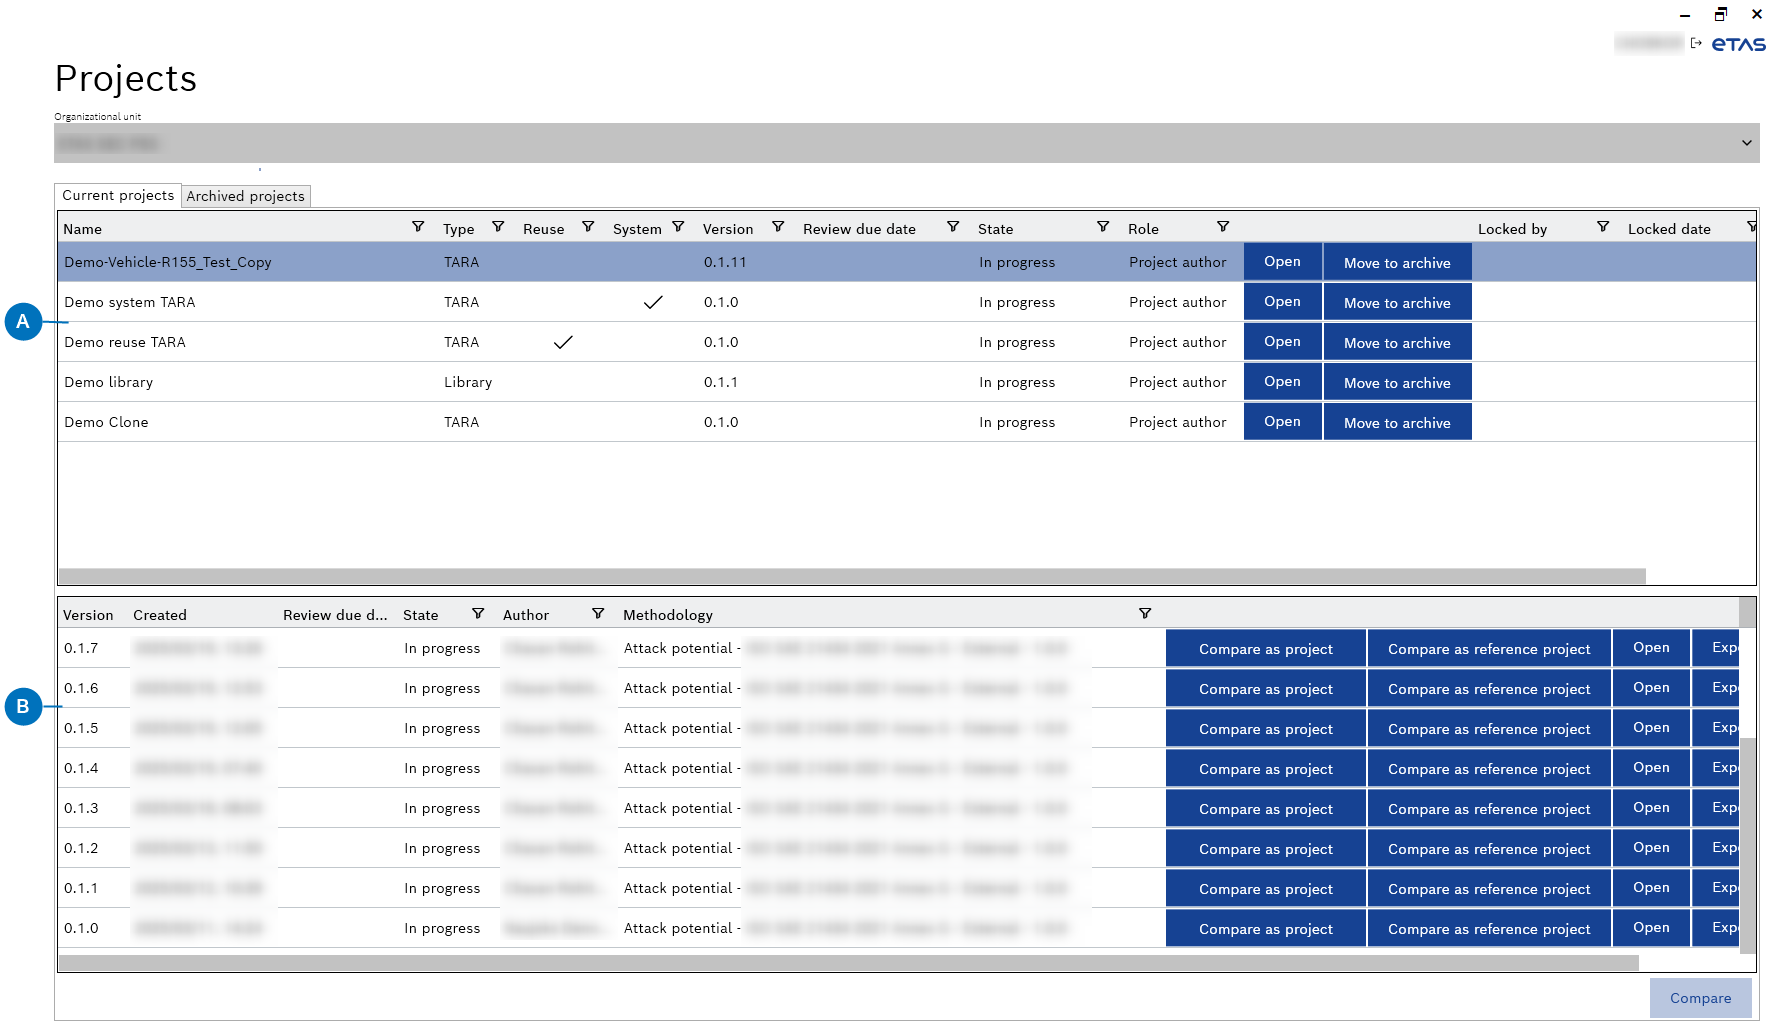Toggle System checkmark for Demo system TARA

[x=653, y=302]
